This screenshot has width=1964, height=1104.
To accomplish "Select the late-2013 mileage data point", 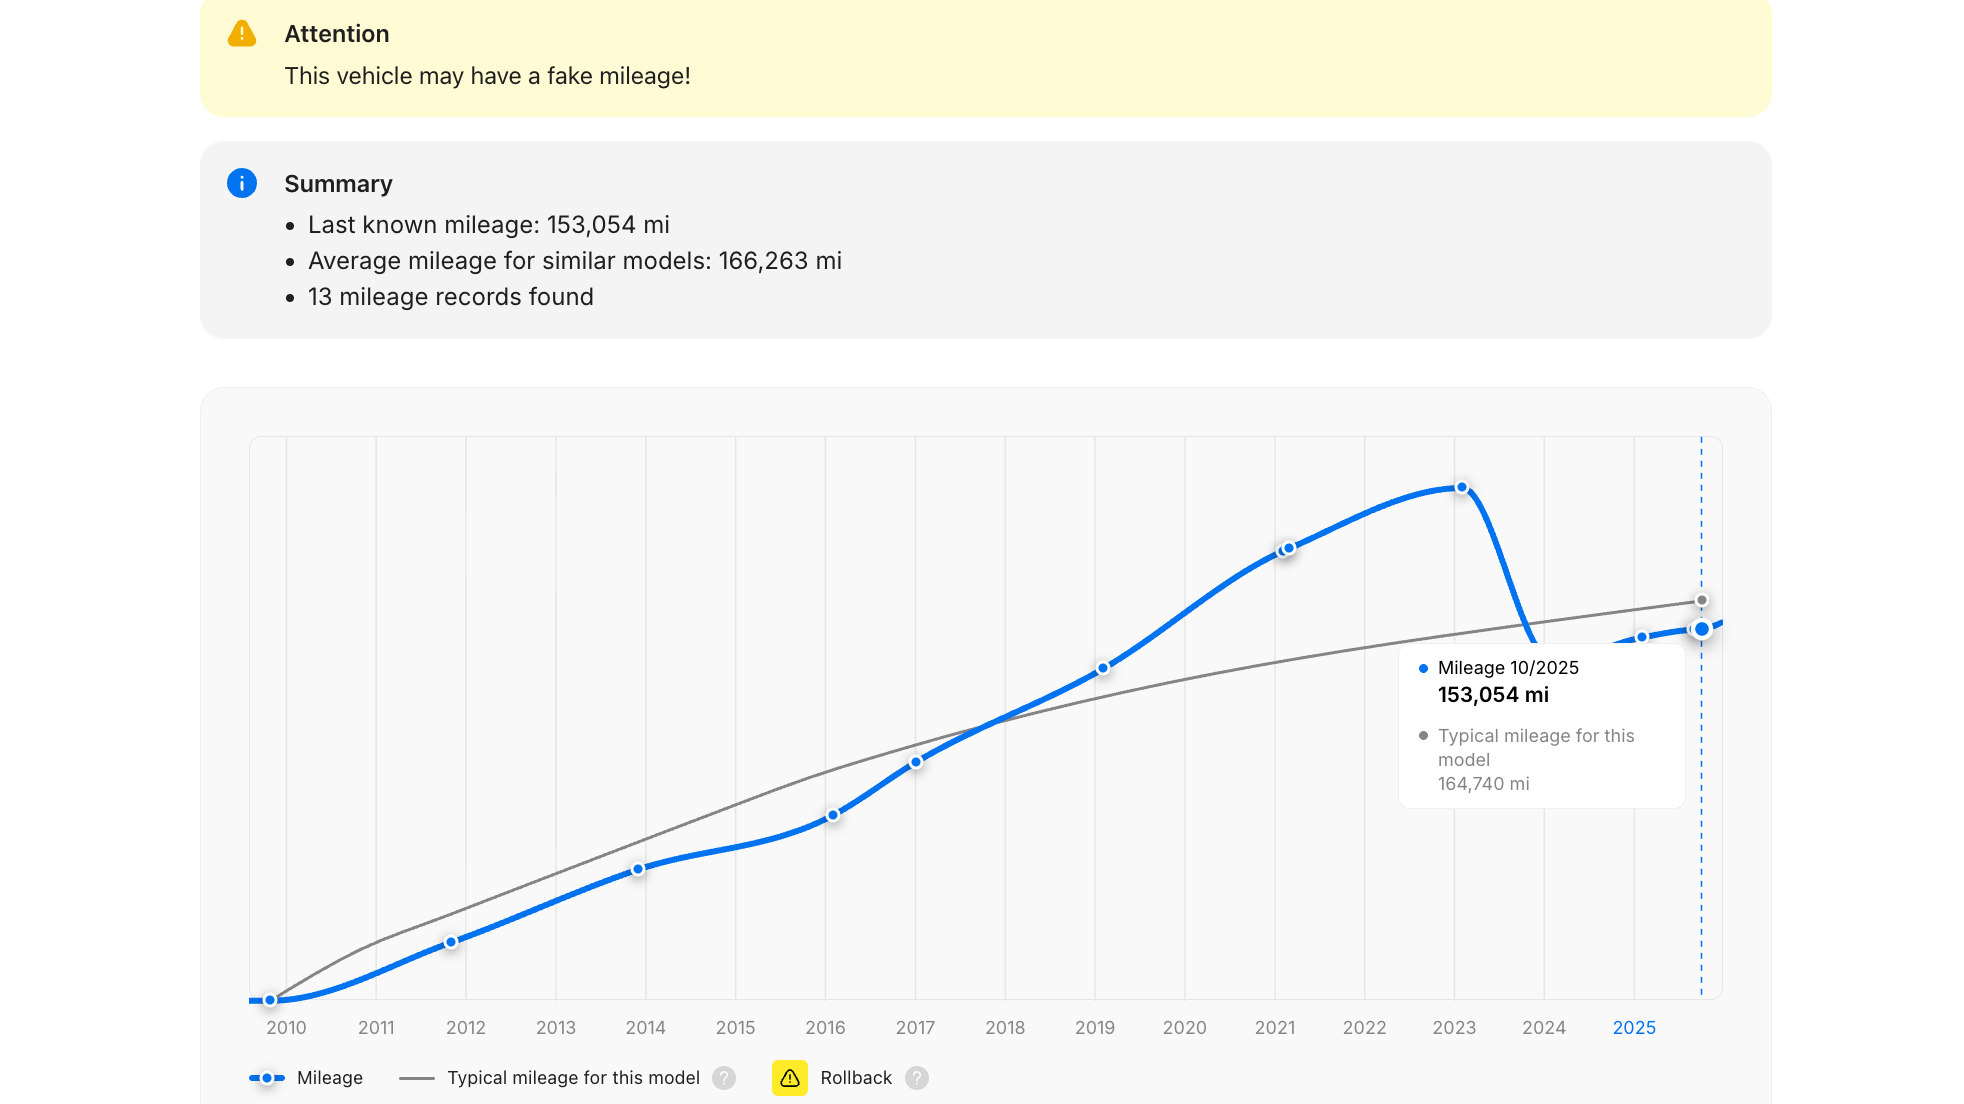I will [638, 869].
